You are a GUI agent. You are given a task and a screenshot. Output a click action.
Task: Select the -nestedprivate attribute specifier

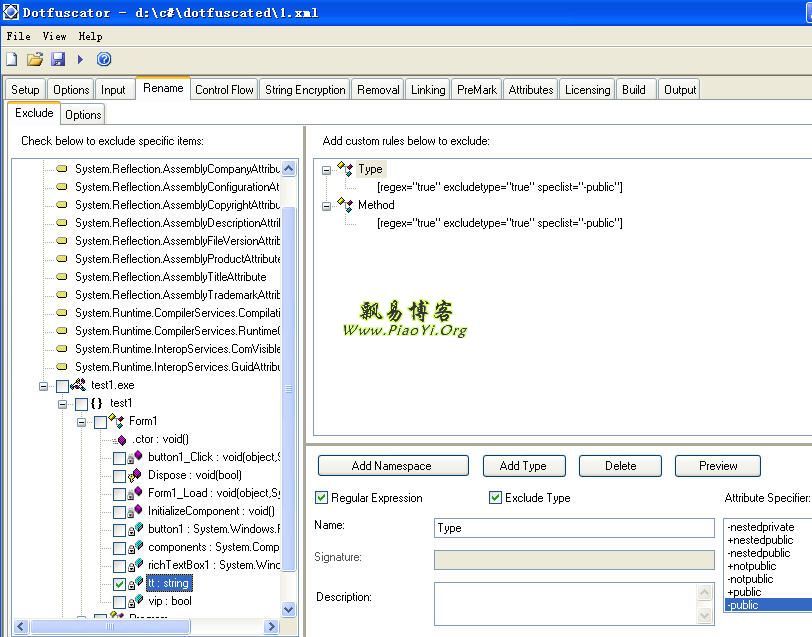[761, 527]
